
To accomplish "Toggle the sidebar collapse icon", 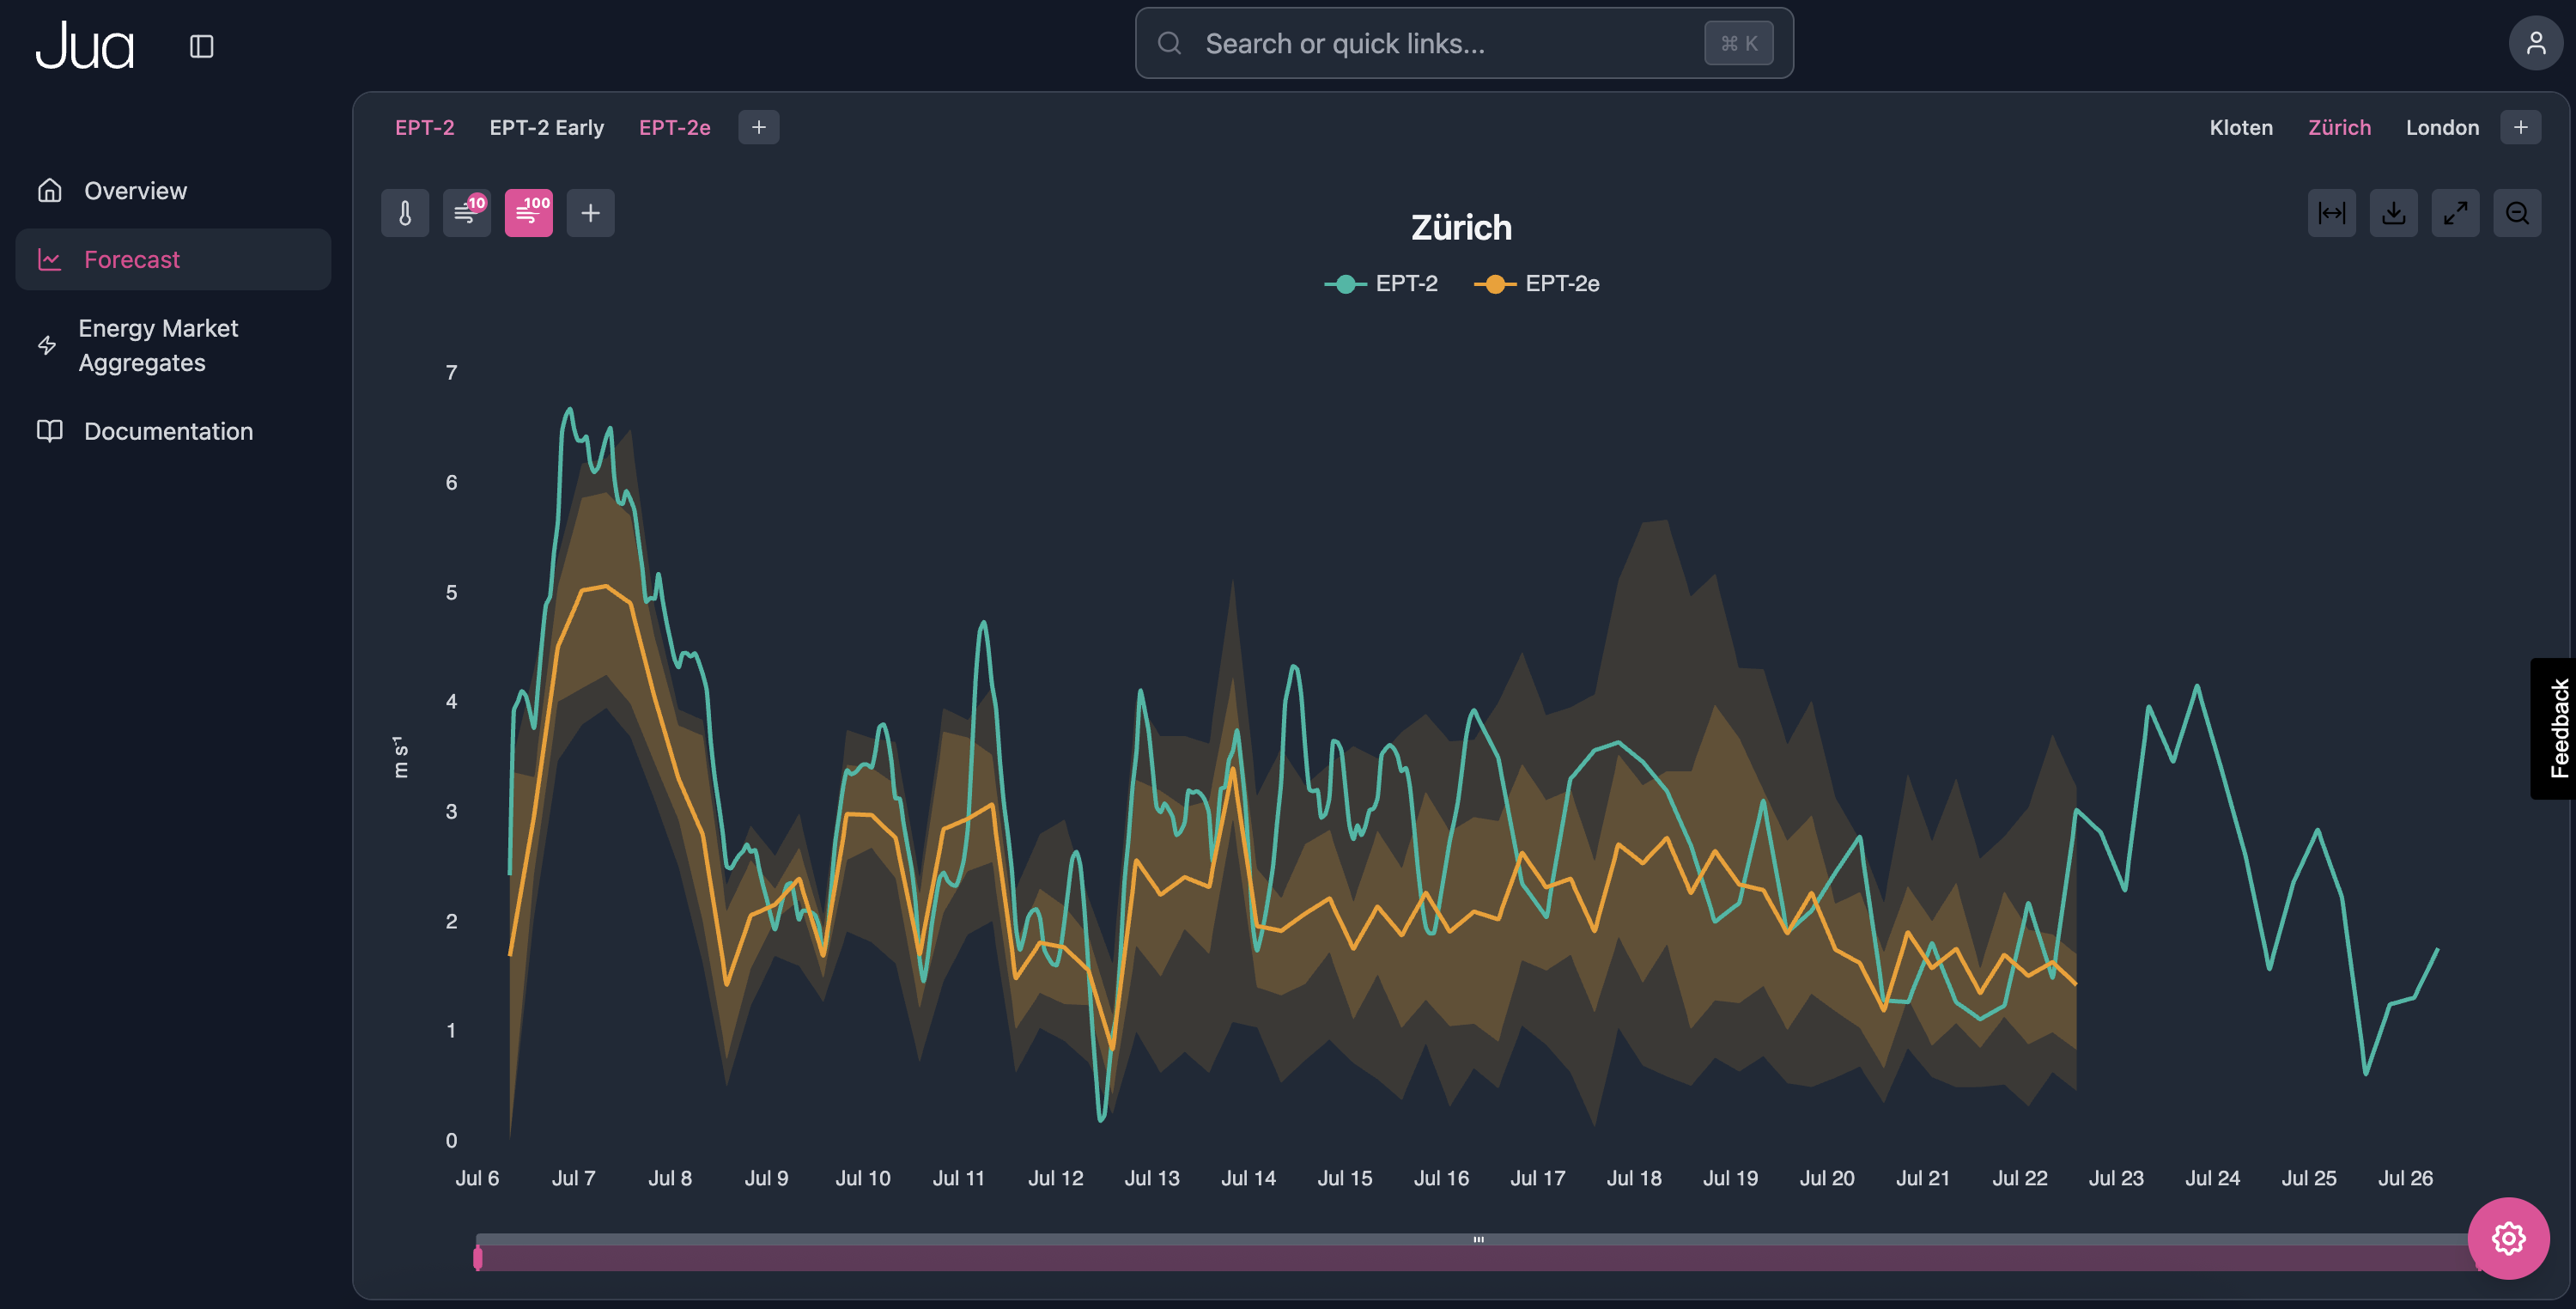I will coord(201,46).
